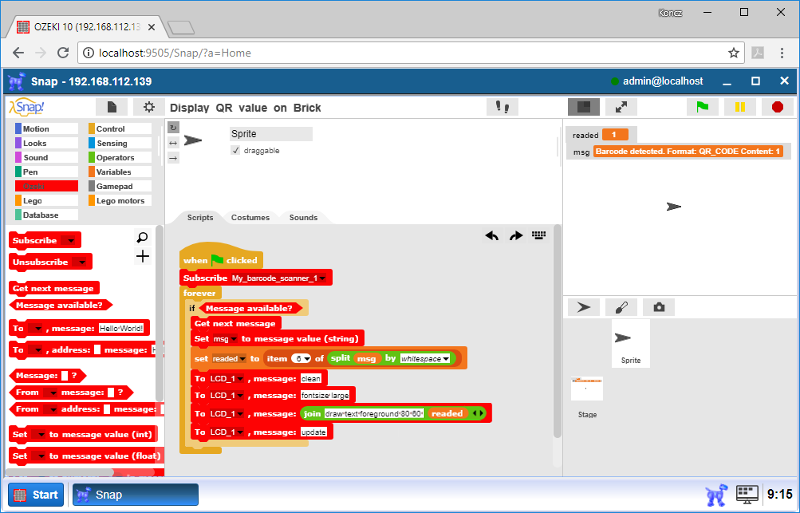Search blocks with magnifier icon
Screen dimensions: 800x513
tap(142, 237)
